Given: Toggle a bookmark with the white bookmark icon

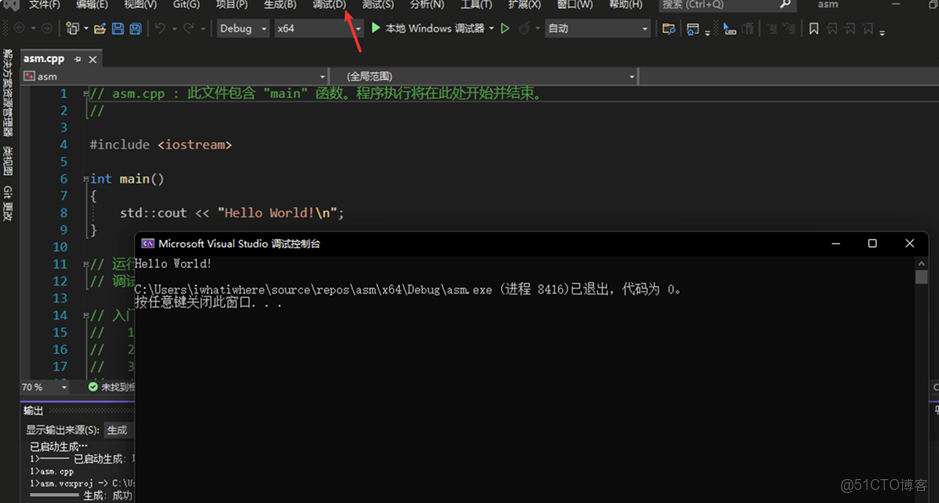Looking at the screenshot, I should 814,28.
